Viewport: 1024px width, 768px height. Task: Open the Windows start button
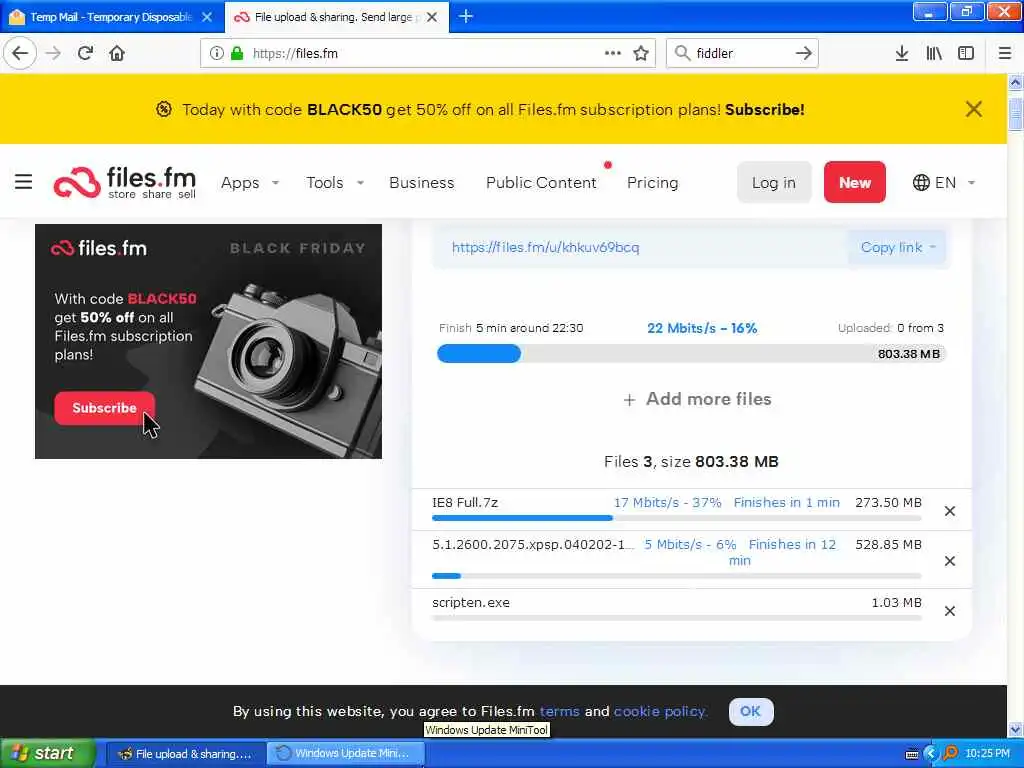coord(47,754)
